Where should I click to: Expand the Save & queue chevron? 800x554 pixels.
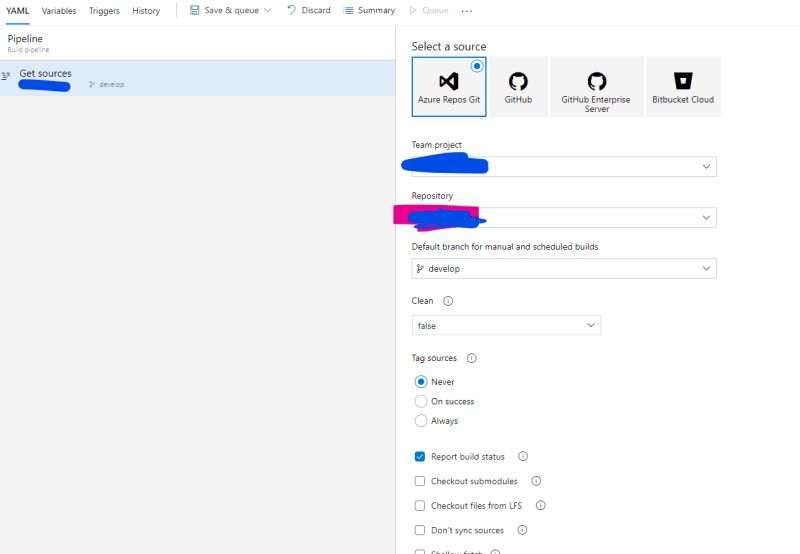[x=268, y=10]
